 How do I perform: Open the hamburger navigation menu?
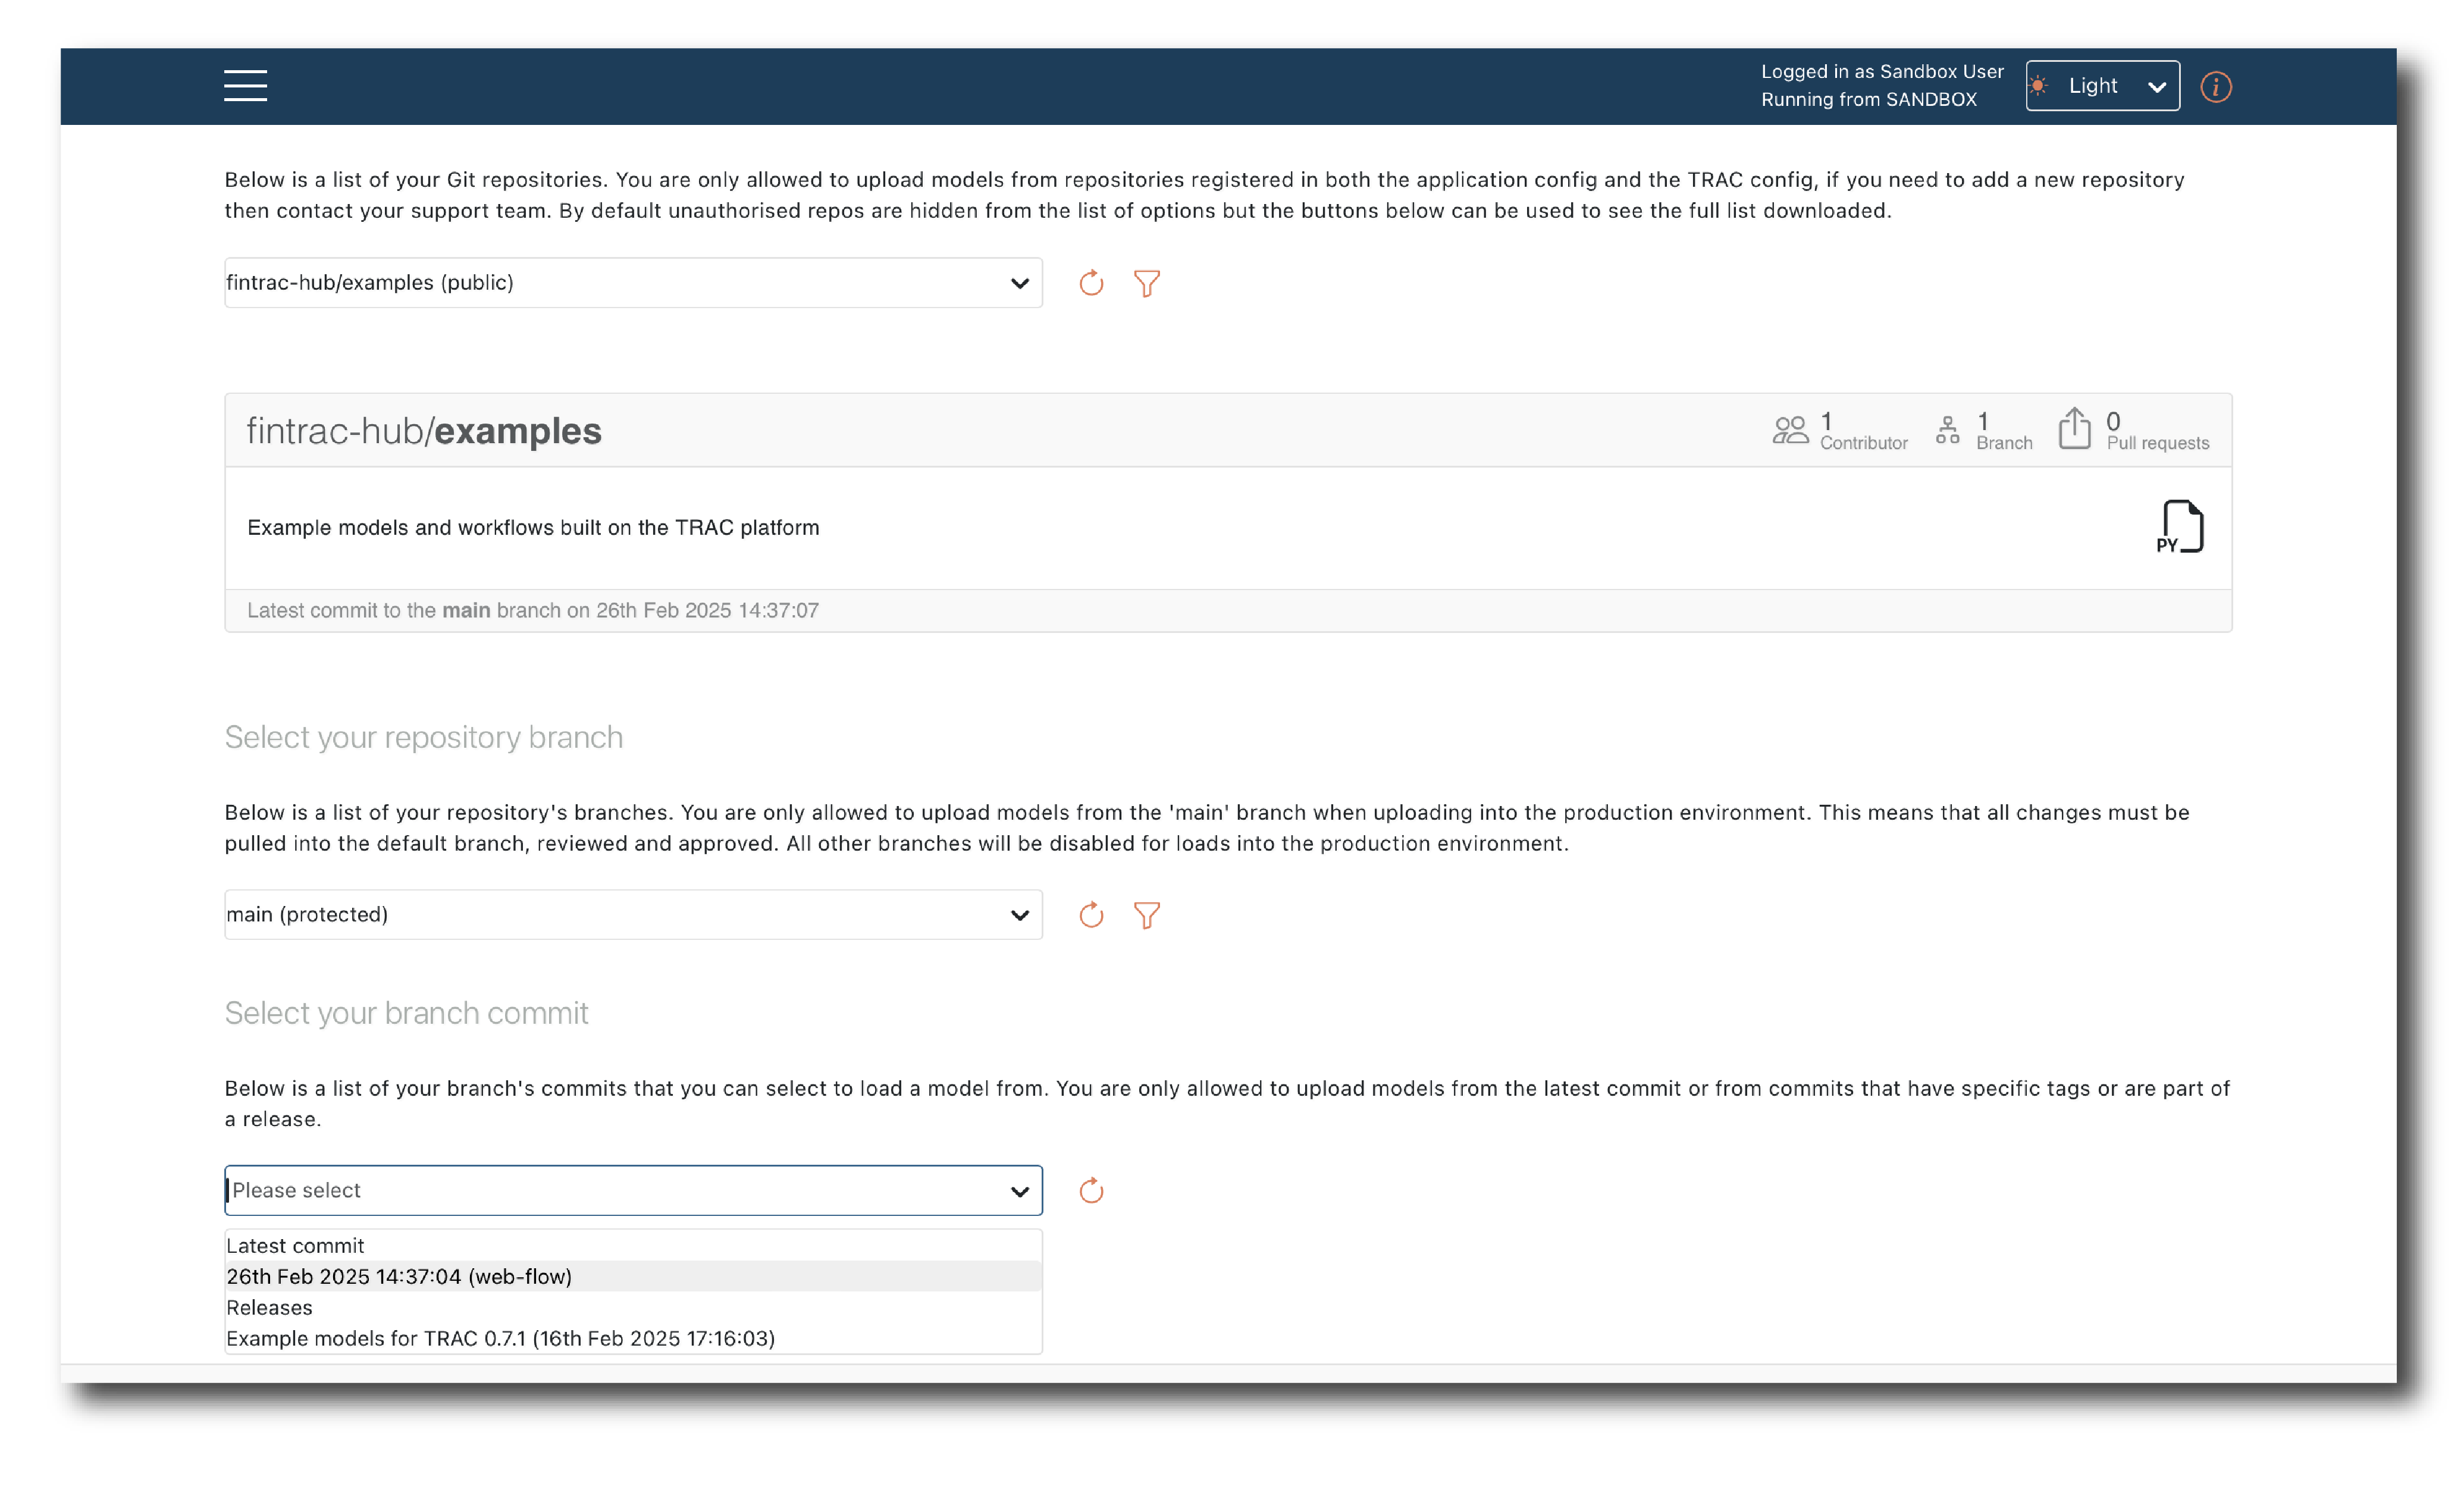(x=245, y=86)
